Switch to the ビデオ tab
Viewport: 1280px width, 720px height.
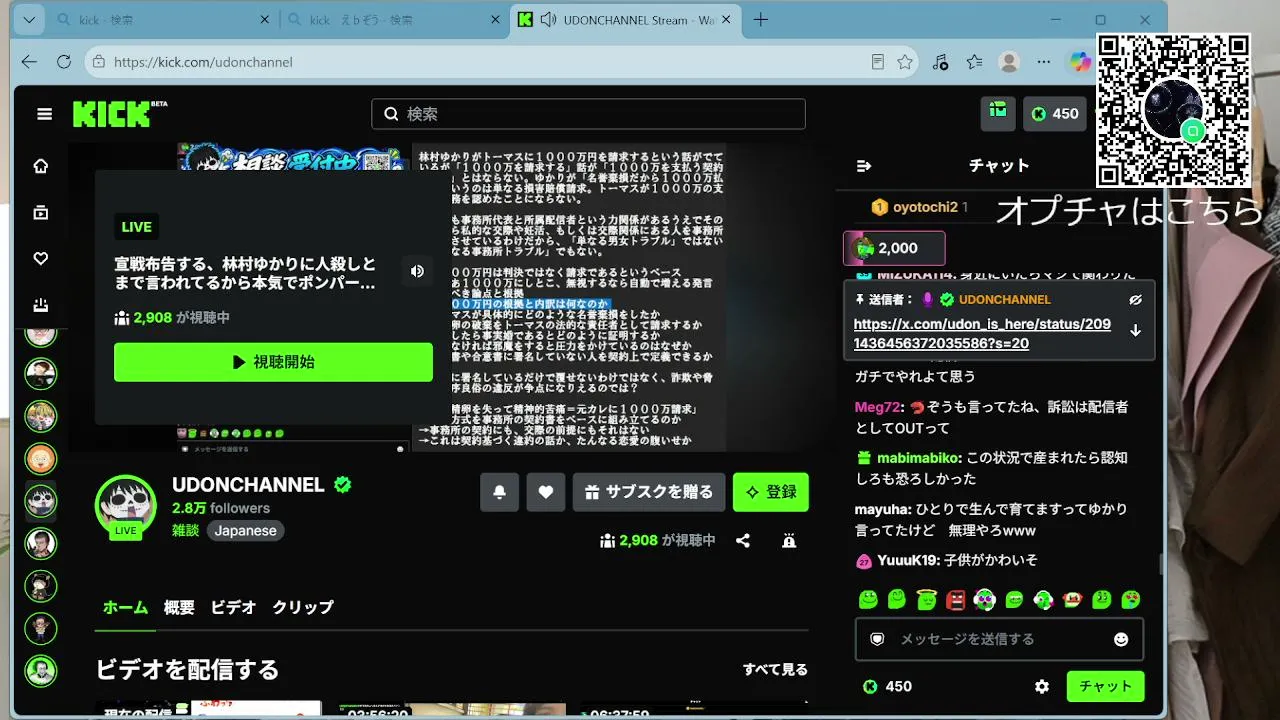[x=233, y=607]
